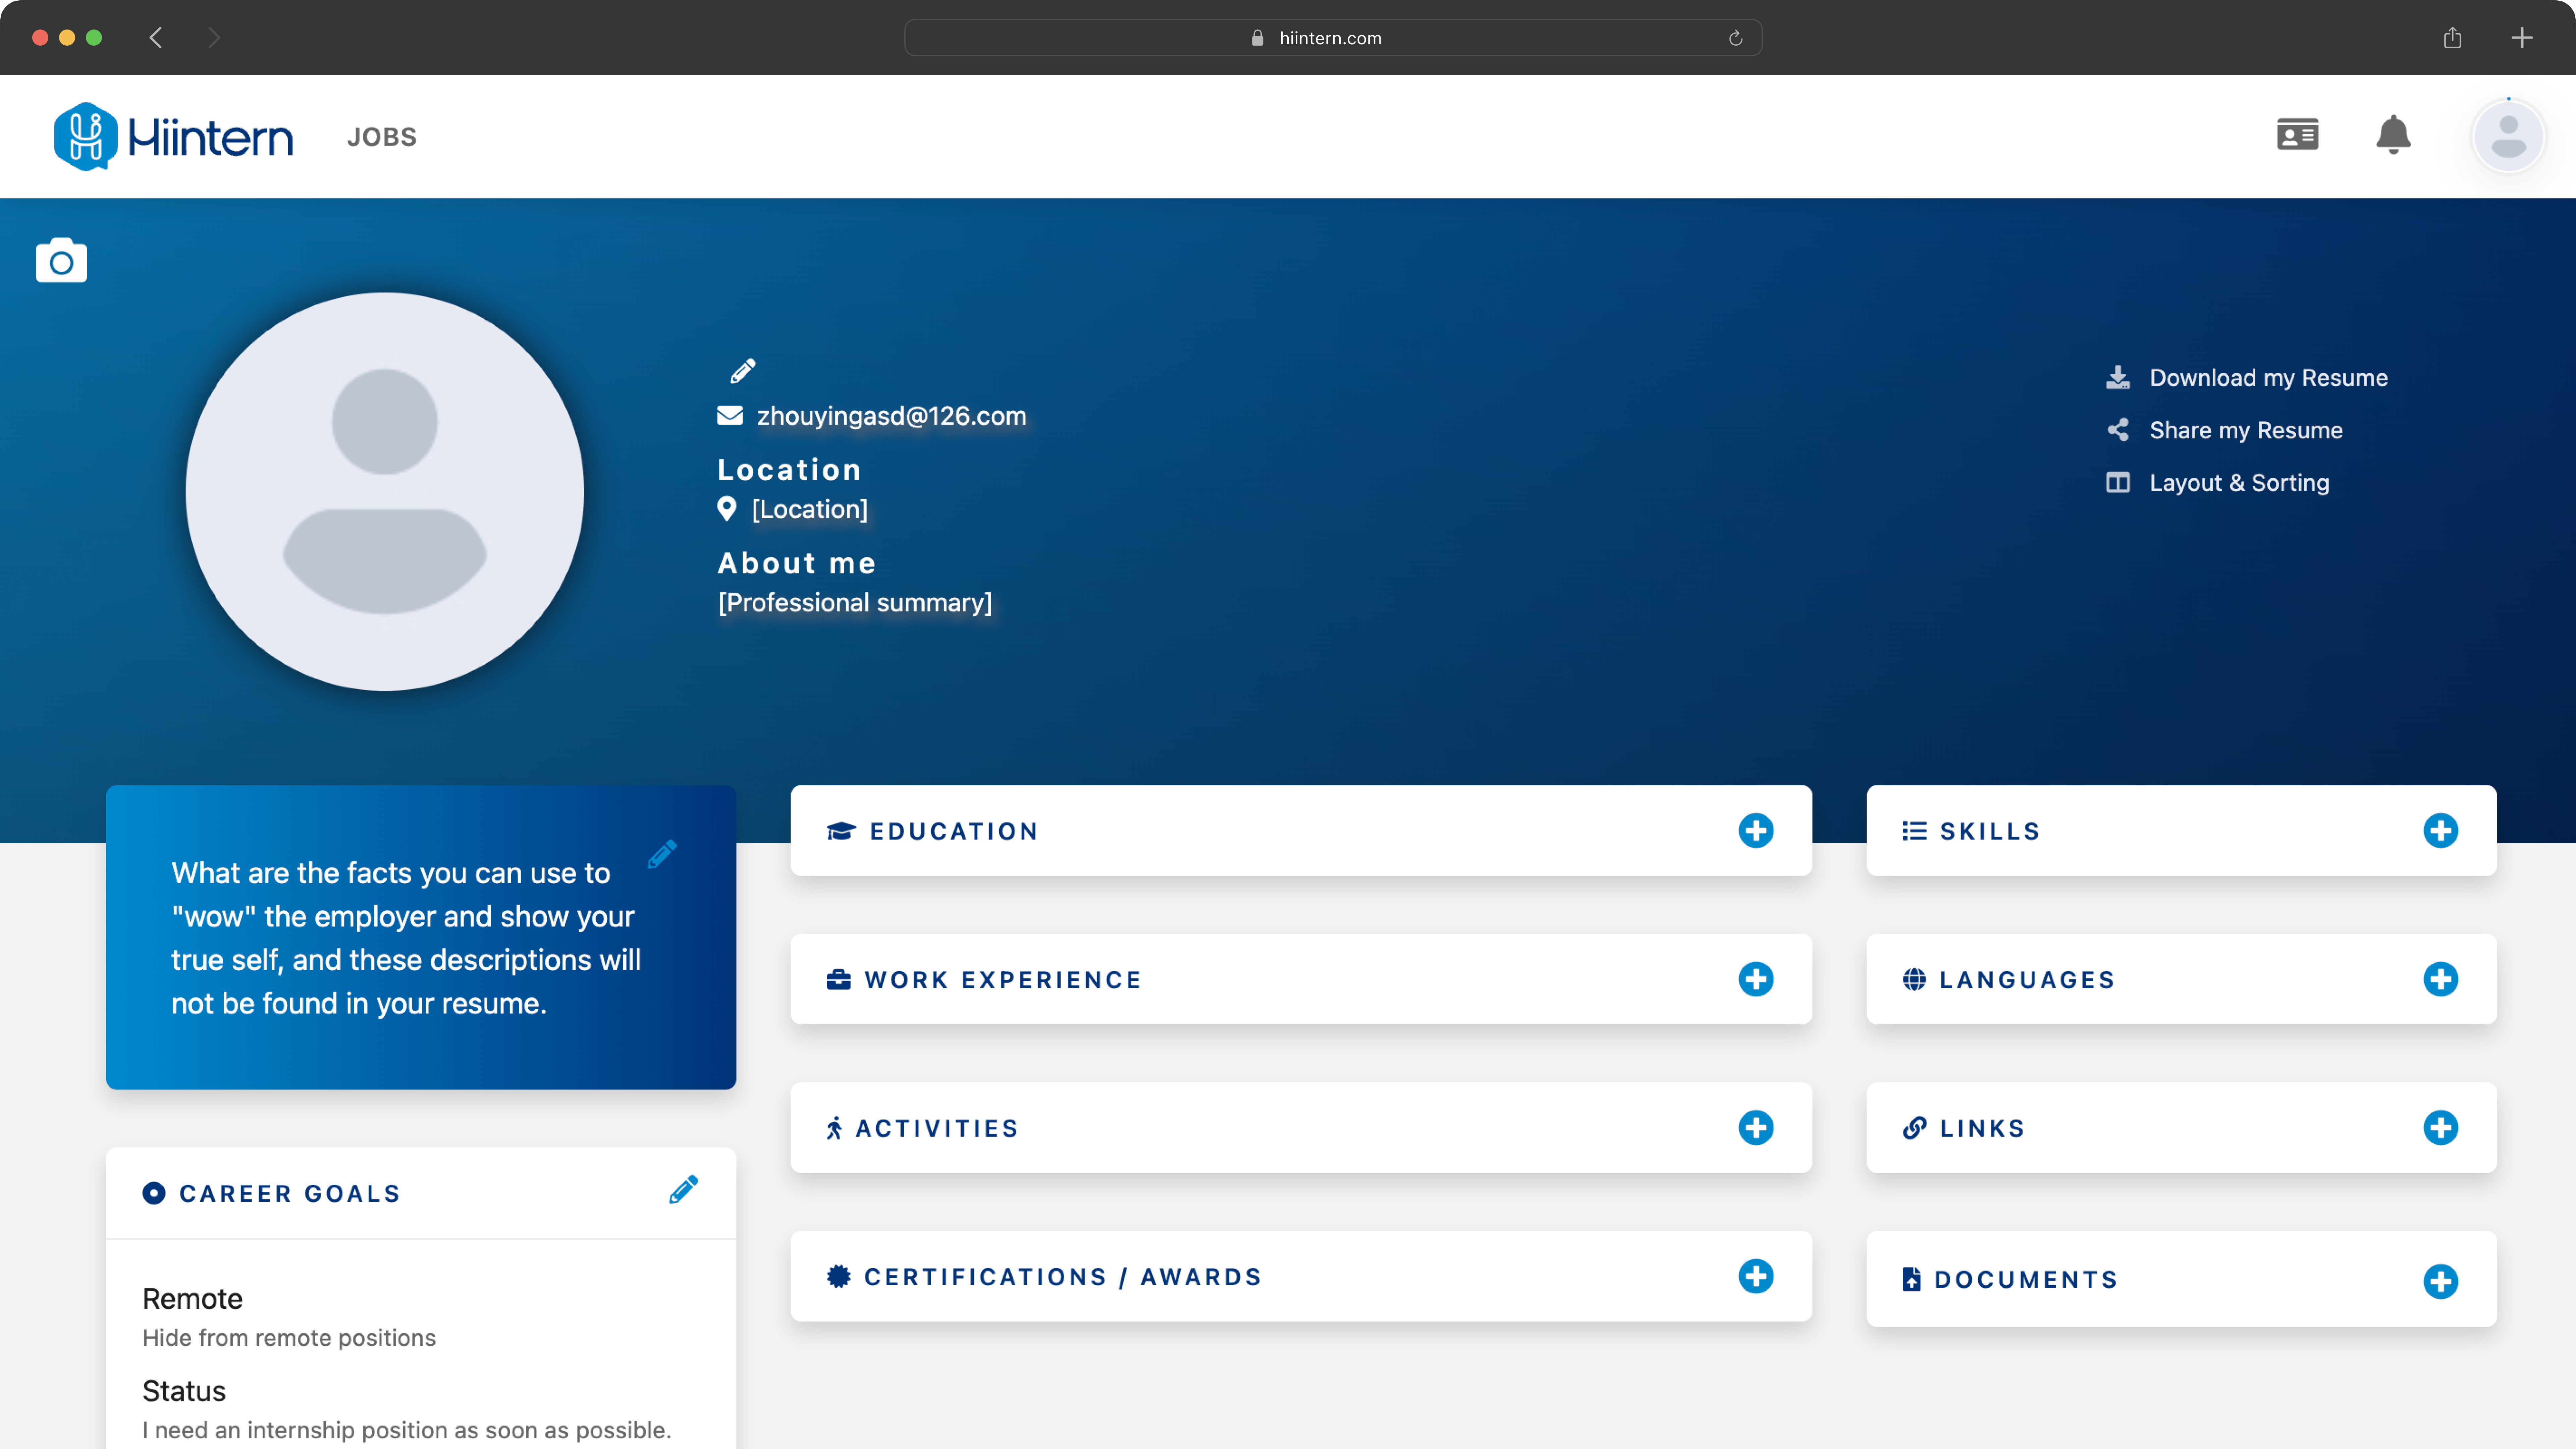The height and width of the screenshot is (1449, 2576).
Task: Open the notifications bell
Action: (x=2393, y=135)
